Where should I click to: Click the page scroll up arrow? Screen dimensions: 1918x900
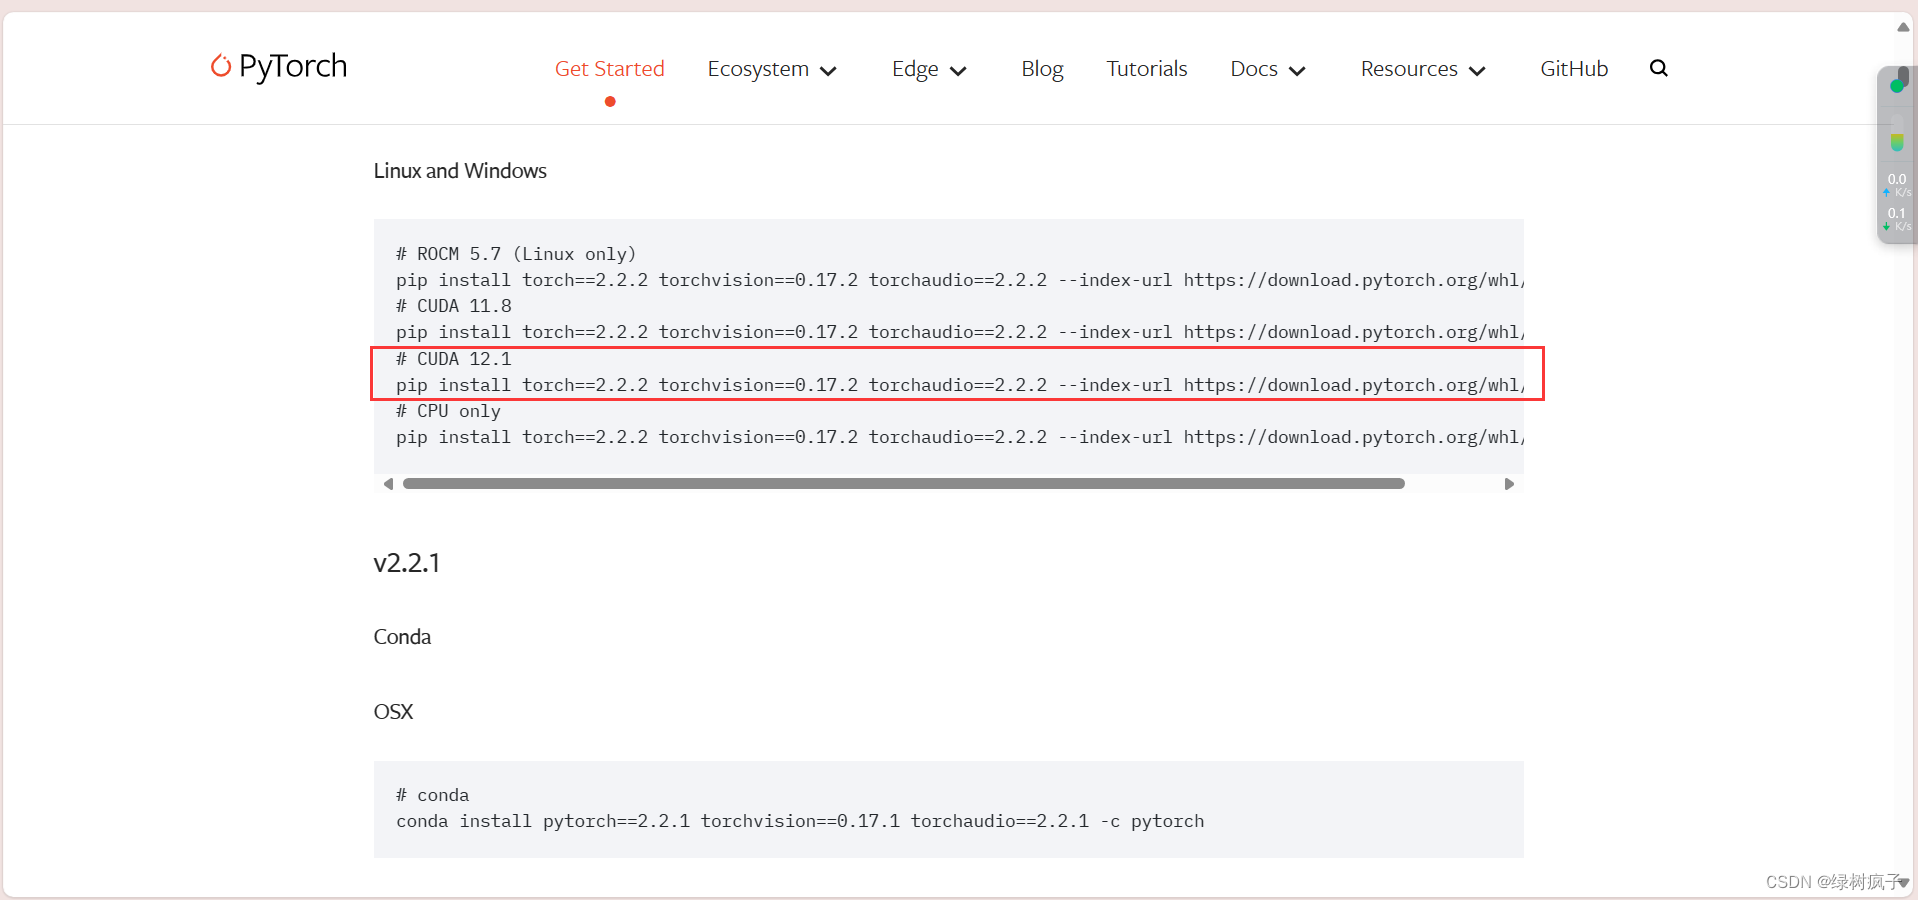coord(1903,27)
